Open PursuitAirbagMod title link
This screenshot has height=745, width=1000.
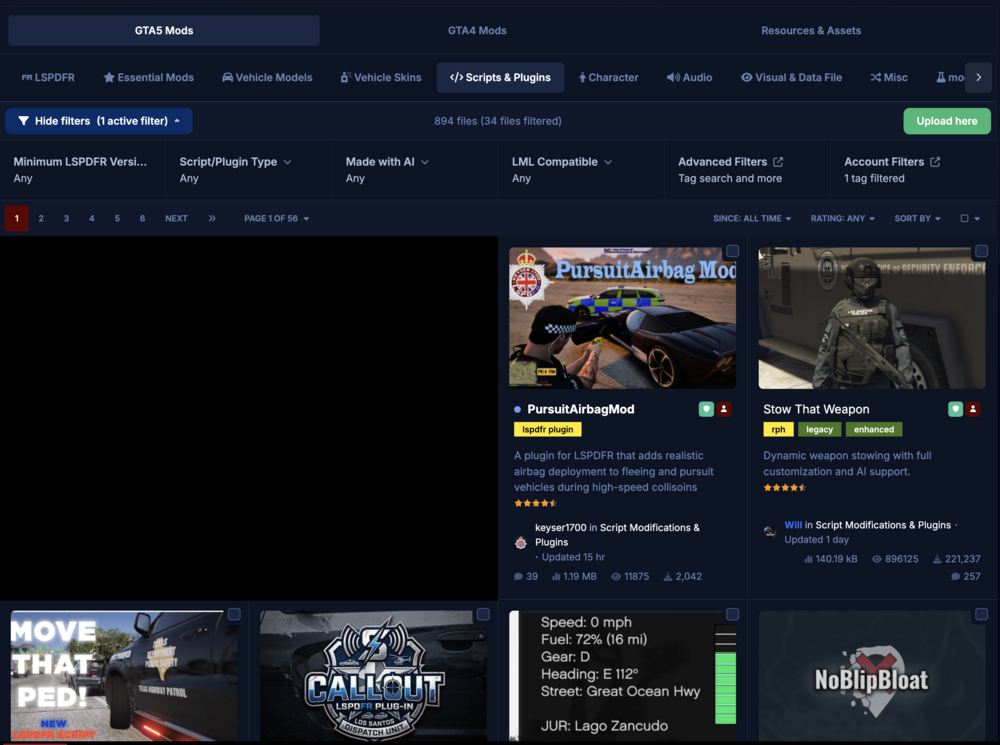[x=580, y=409]
